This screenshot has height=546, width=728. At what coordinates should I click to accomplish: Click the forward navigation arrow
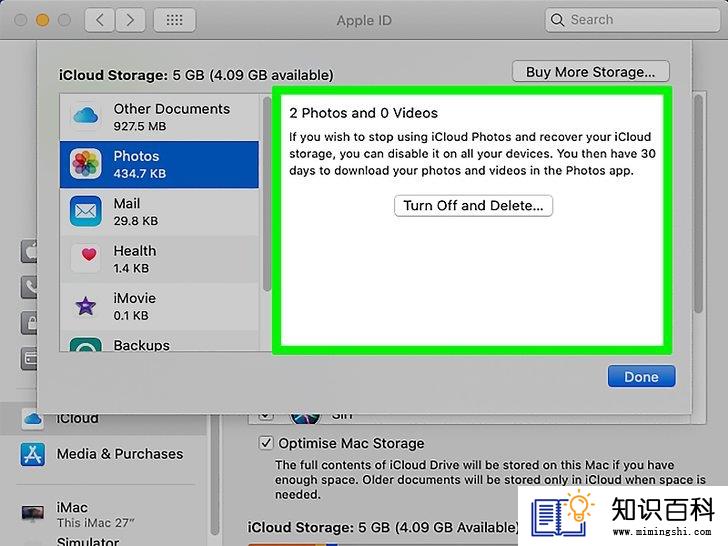coord(130,20)
